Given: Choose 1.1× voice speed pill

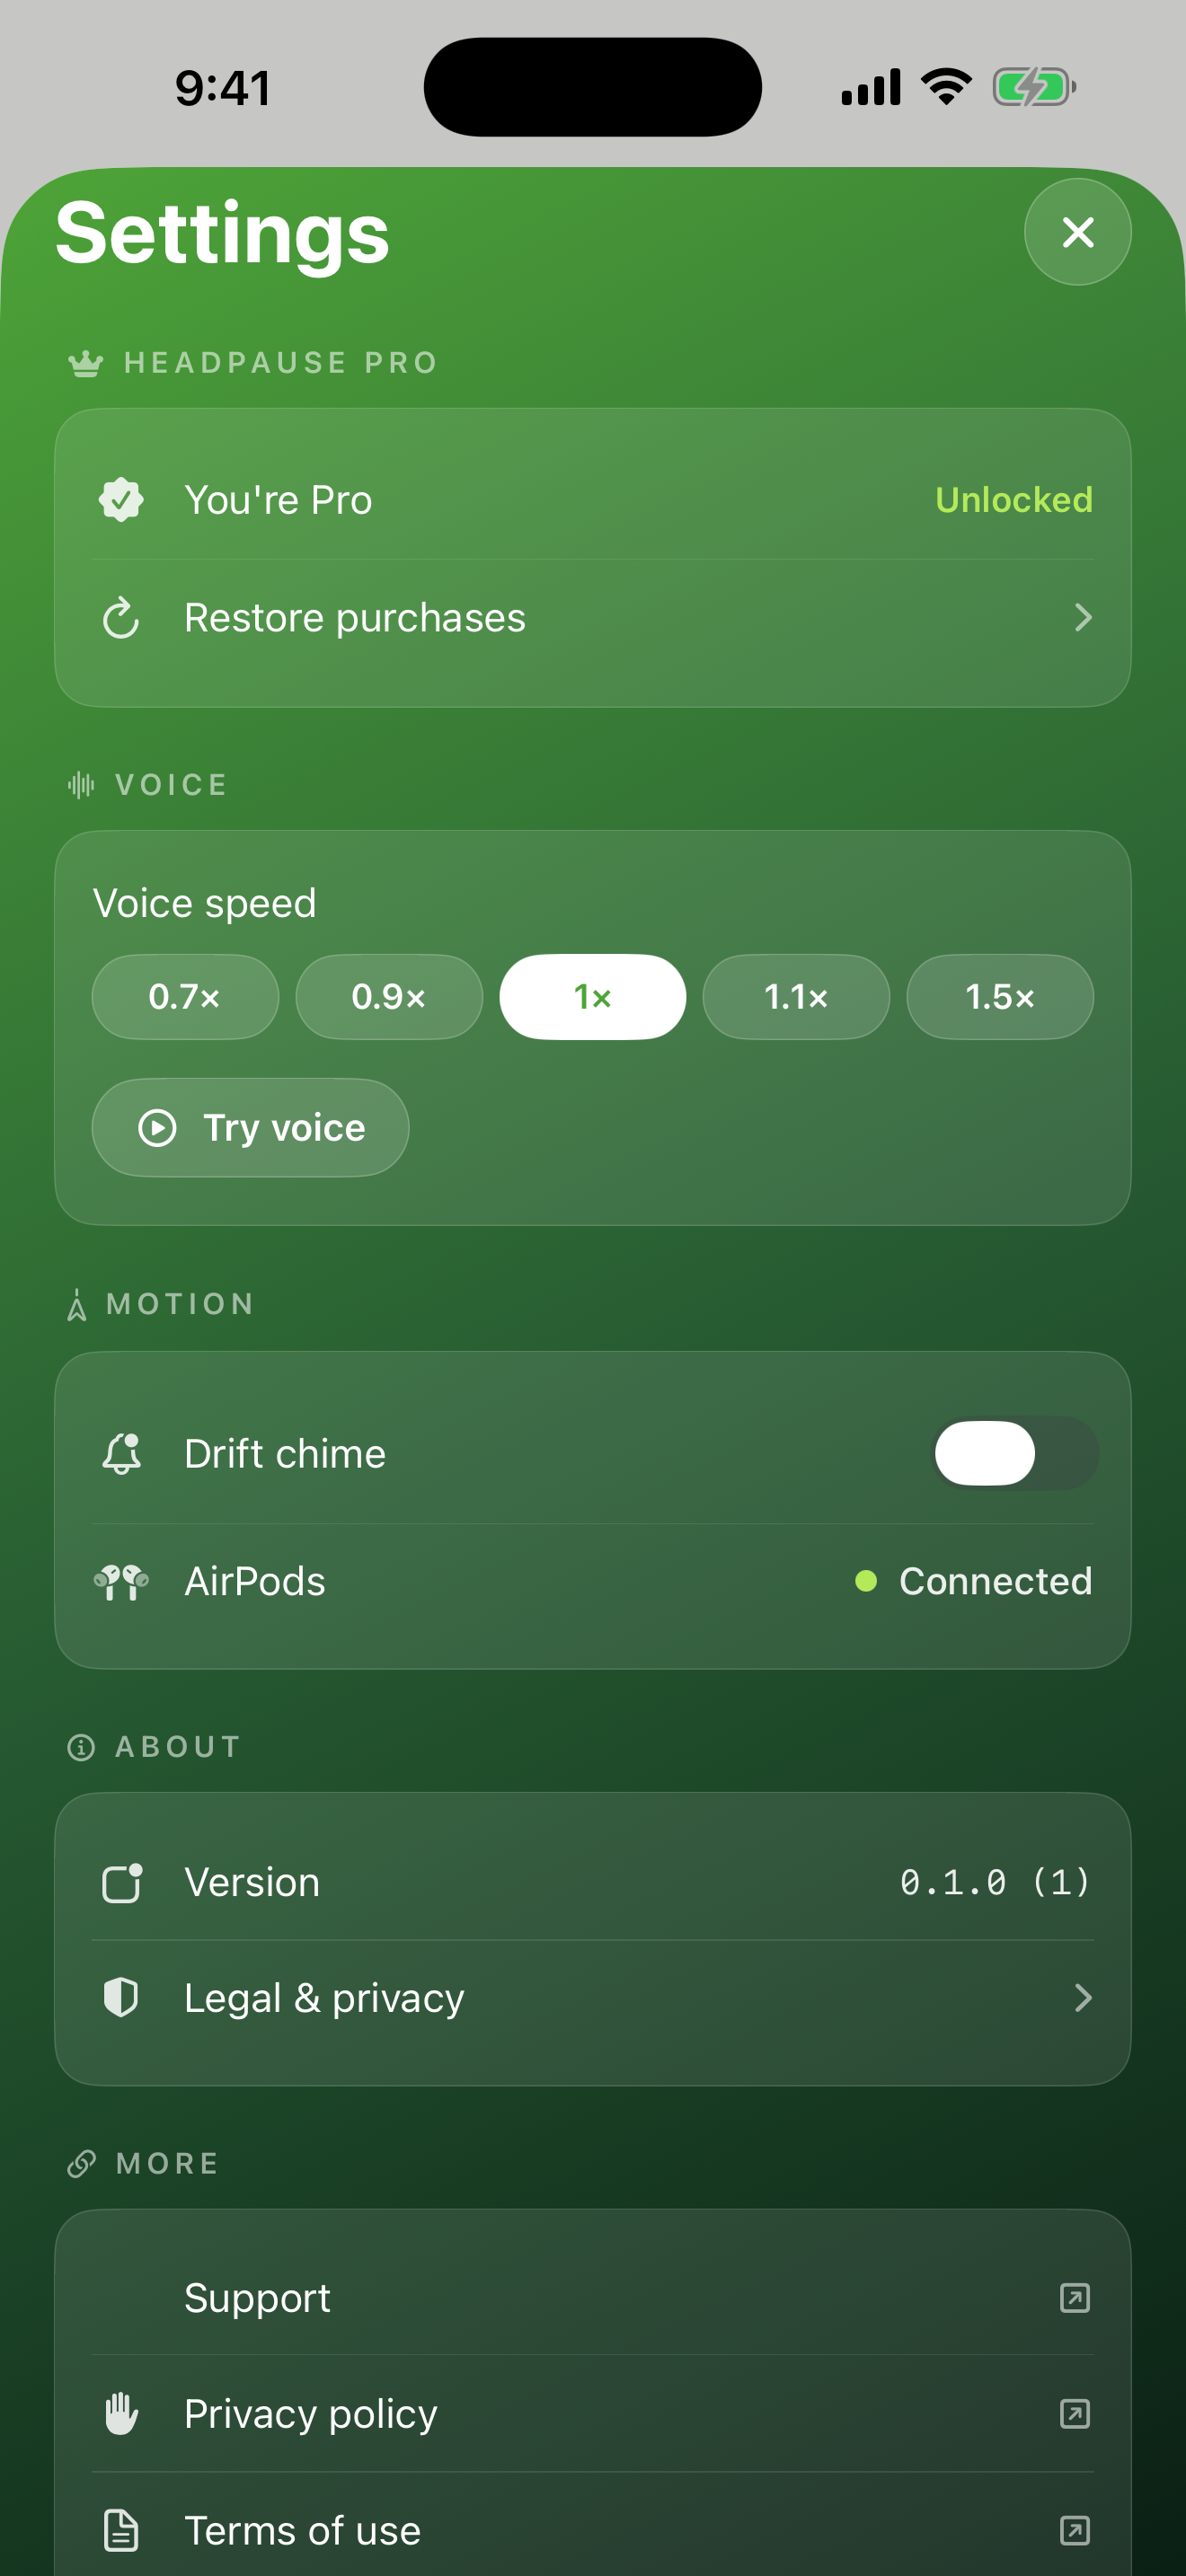Looking at the screenshot, I should coord(796,997).
